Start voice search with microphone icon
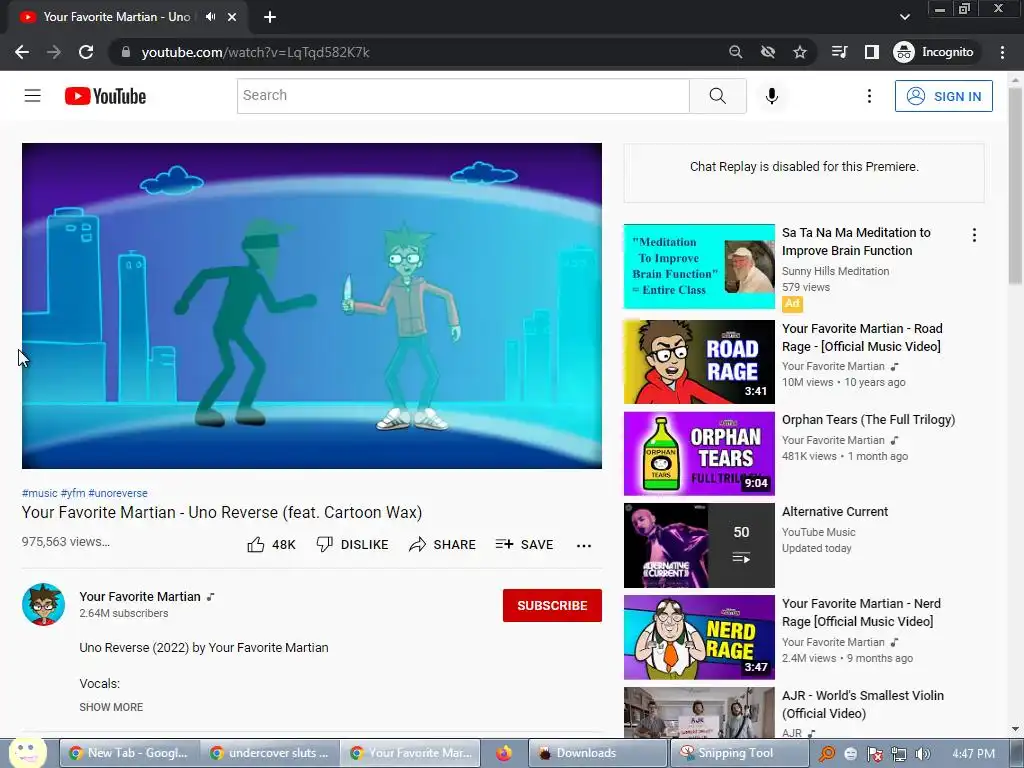This screenshot has width=1024, height=768. (771, 96)
